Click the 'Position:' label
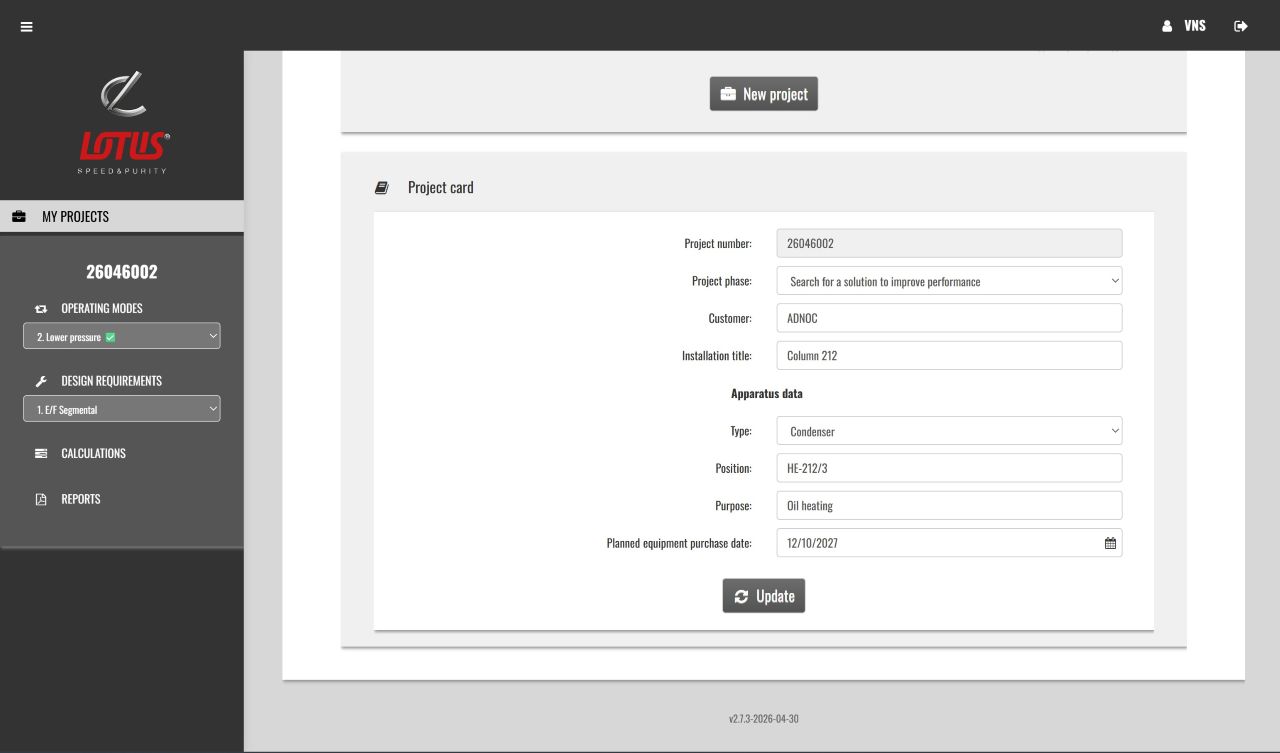Image resolution: width=1280 pixels, height=753 pixels. (x=733, y=468)
